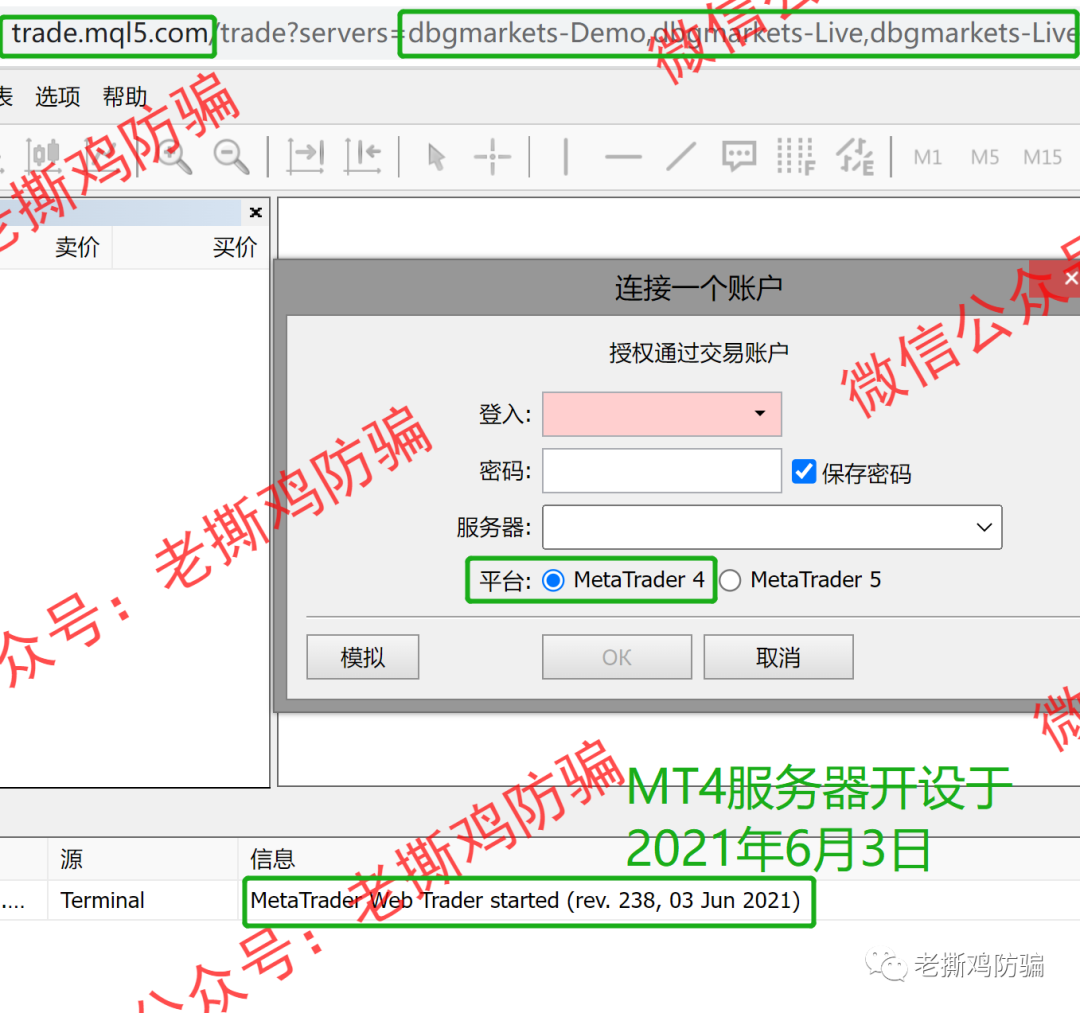Image resolution: width=1080 pixels, height=1013 pixels.
Task: Open the 服务器 server dropdown
Action: (772, 528)
